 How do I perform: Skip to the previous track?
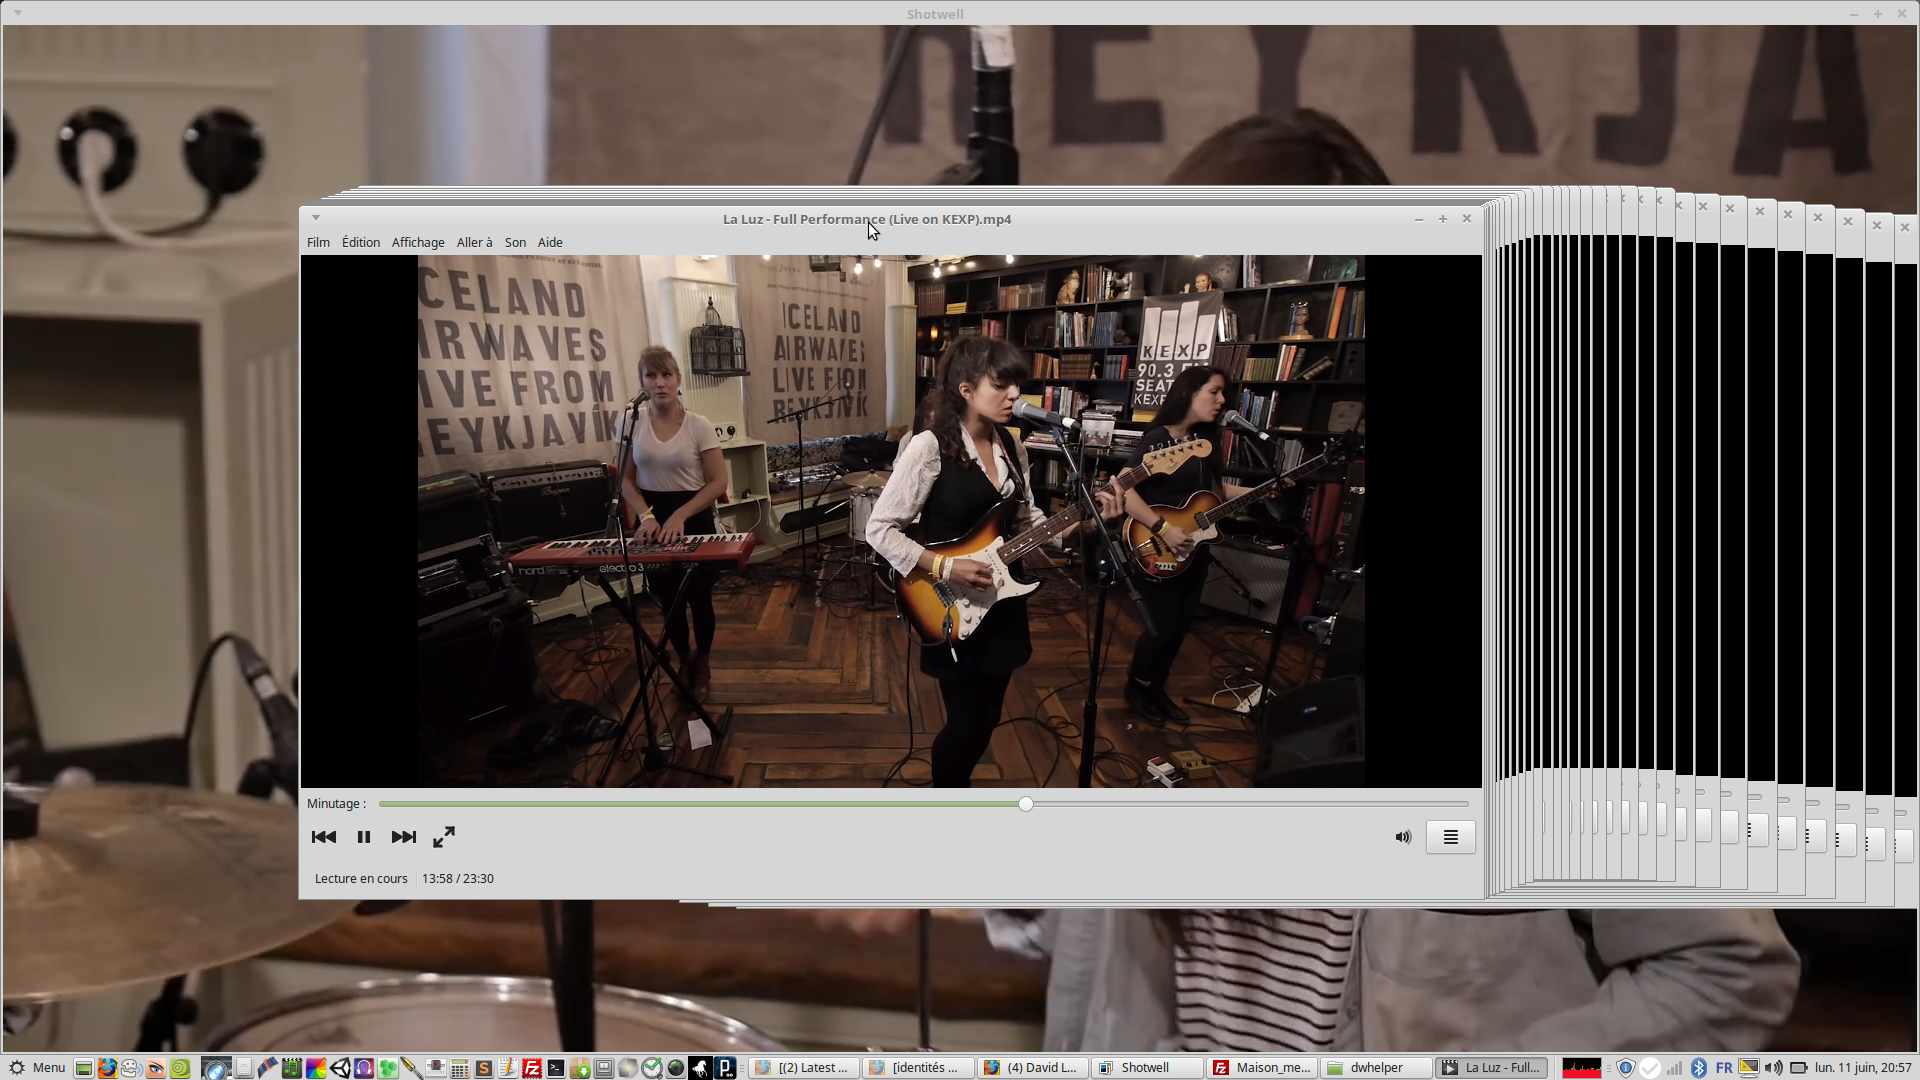(323, 837)
